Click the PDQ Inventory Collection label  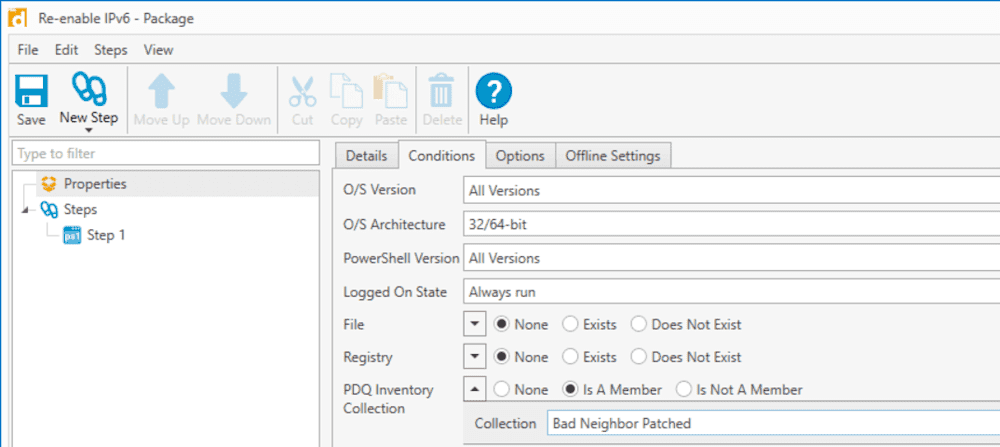pos(388,399)
